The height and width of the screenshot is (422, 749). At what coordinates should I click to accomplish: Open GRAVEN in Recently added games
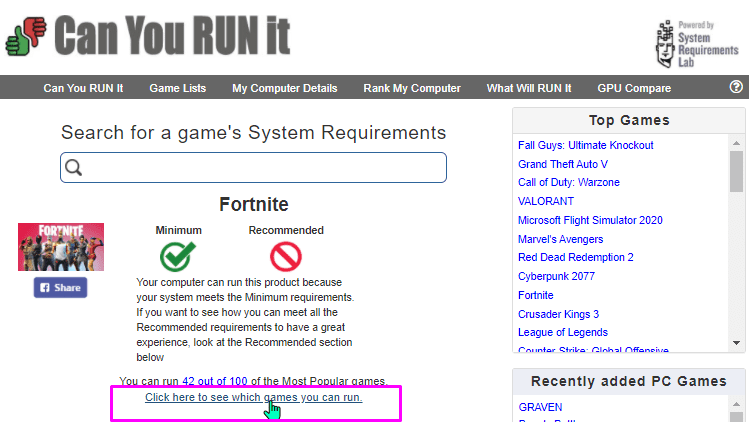540,407
